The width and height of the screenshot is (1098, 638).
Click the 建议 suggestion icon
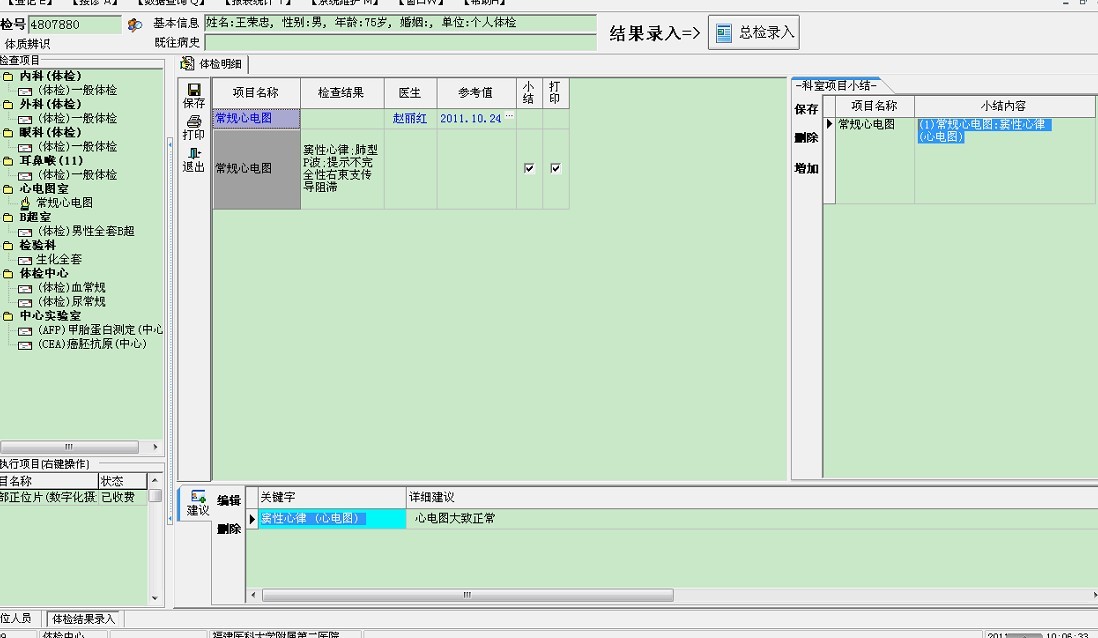tap(197, 496)
